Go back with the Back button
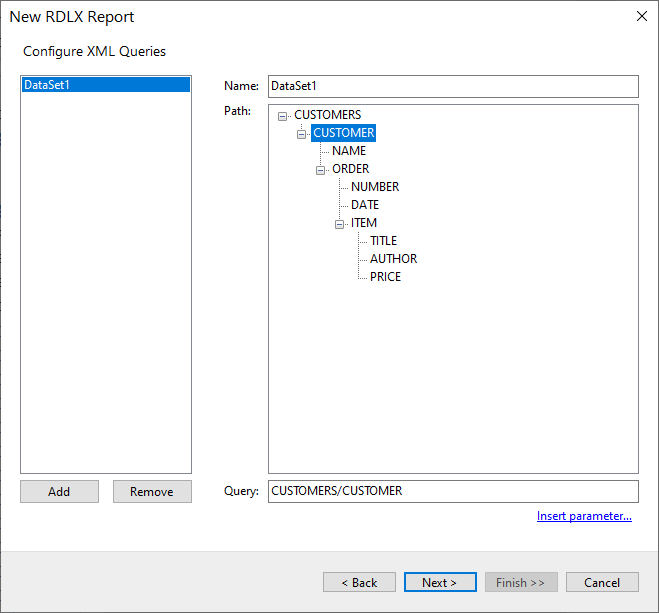The width and height of the screenshot is (659, 613). click(x=359, y=582)
